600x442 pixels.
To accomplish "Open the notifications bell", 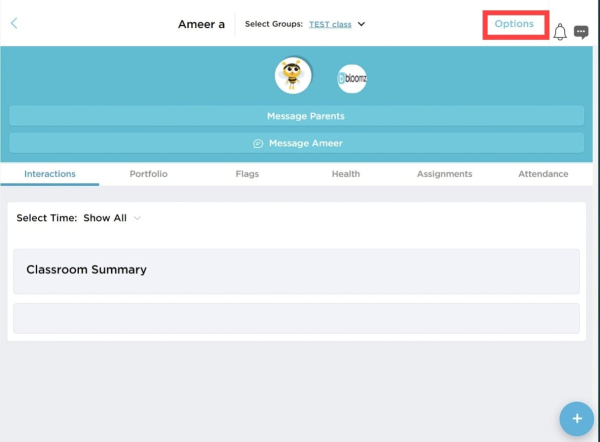I will [560, 32].
